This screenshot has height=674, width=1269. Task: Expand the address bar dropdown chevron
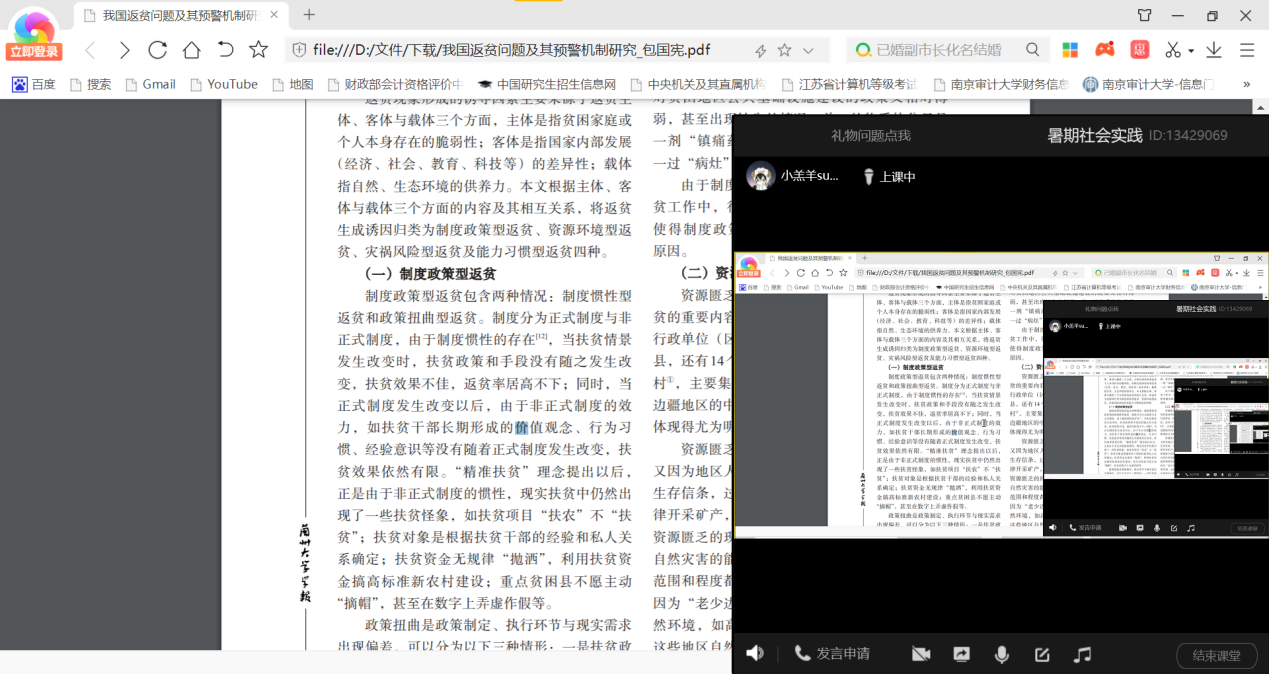[x=808, y=51]
